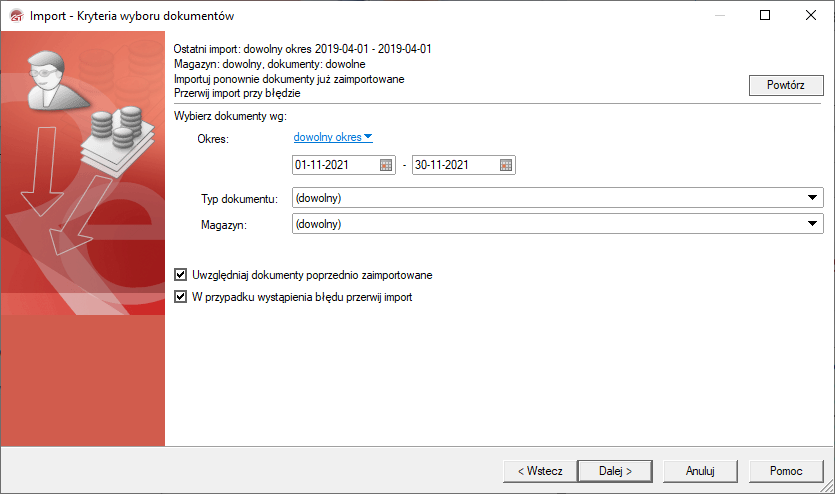Cancel the import with Anuluj
The image size is (835, 494).
coord(700,471)
